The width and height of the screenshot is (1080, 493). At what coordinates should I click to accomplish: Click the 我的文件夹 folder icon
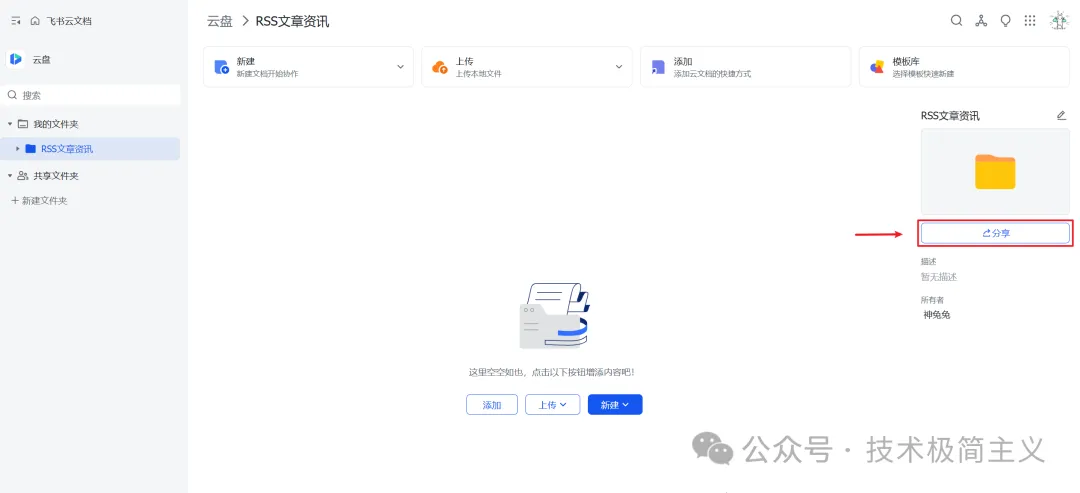pos(23,124)
